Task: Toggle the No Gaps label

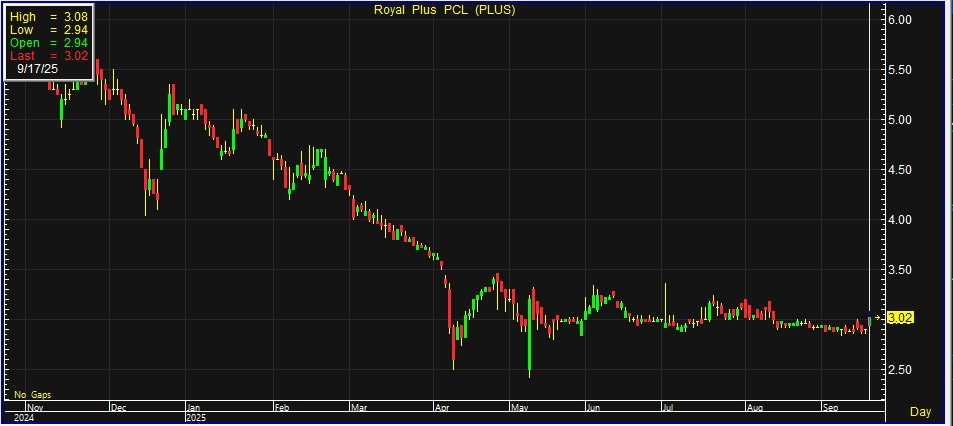Action: coord(31,396)
